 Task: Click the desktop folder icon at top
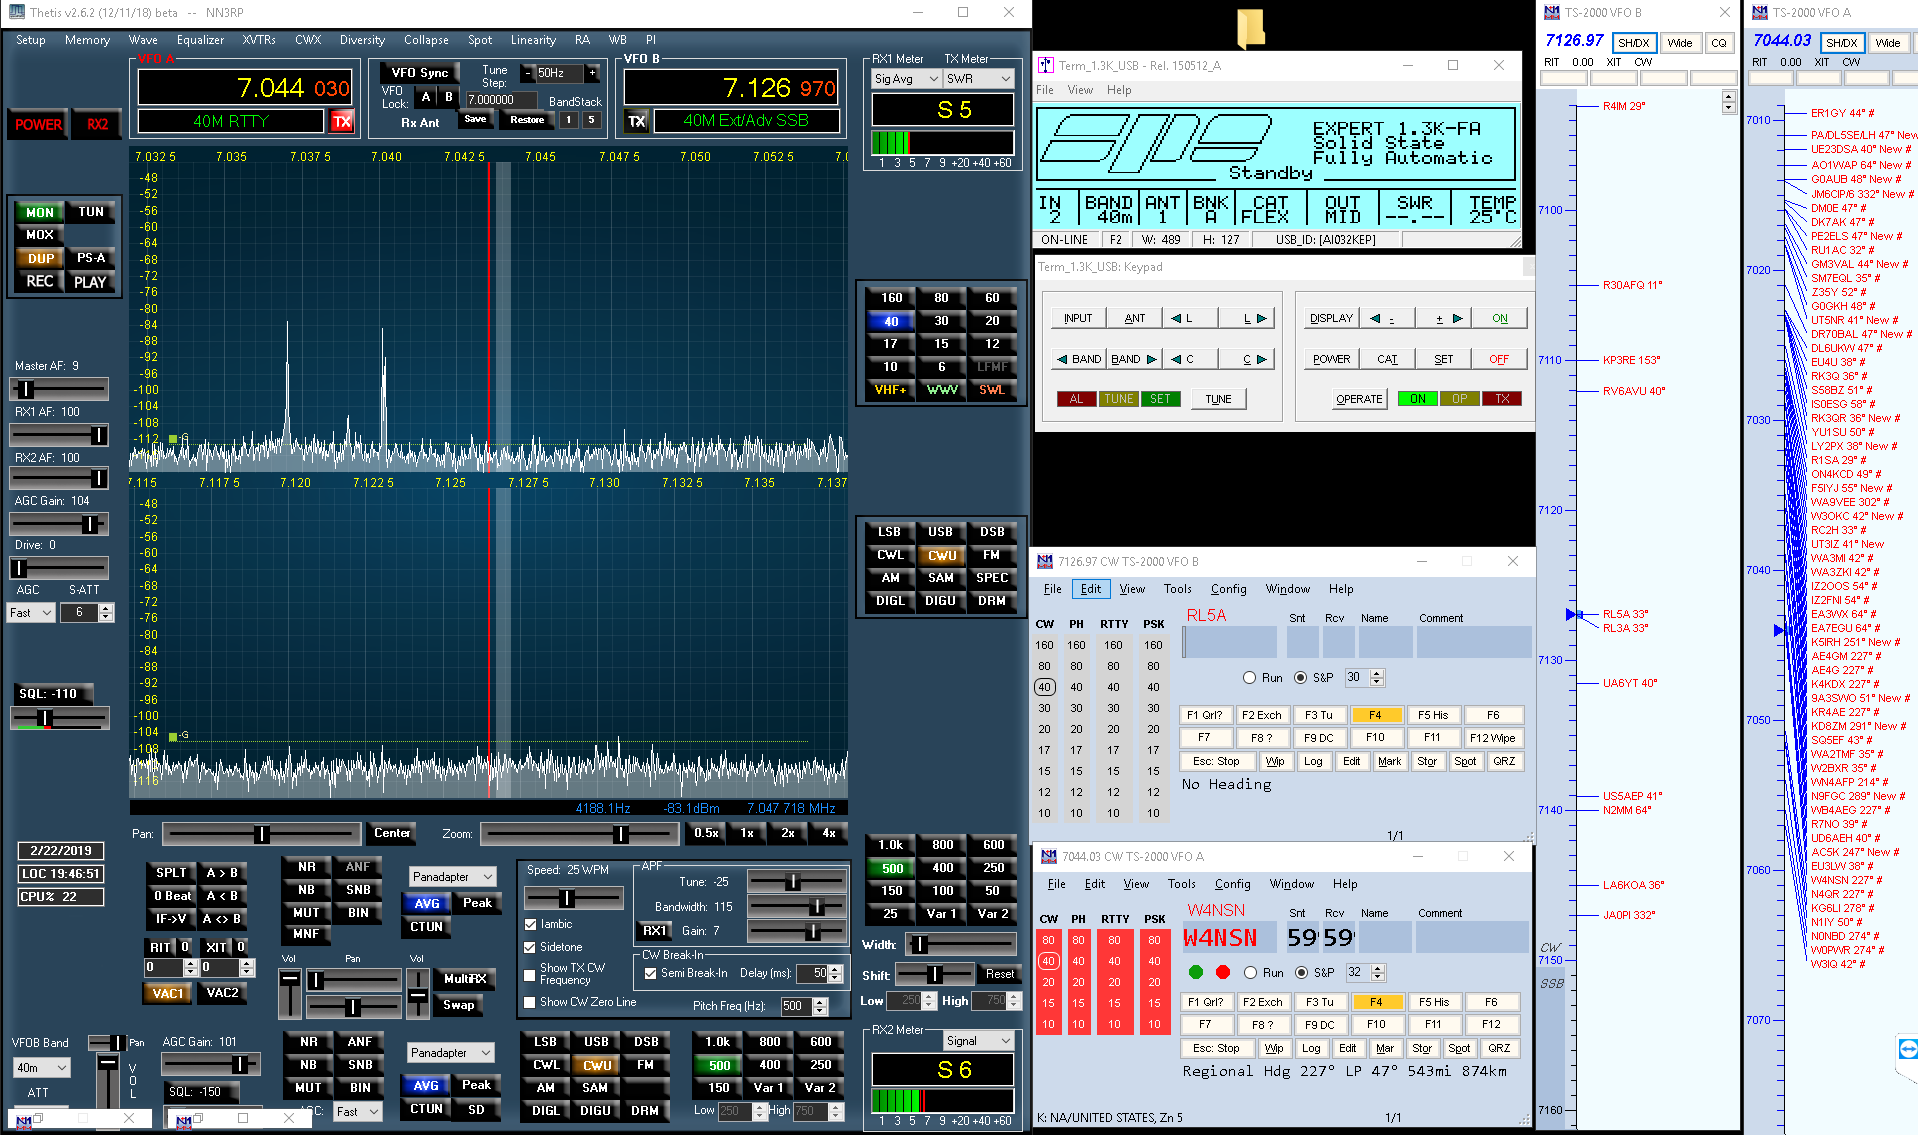1250,28
